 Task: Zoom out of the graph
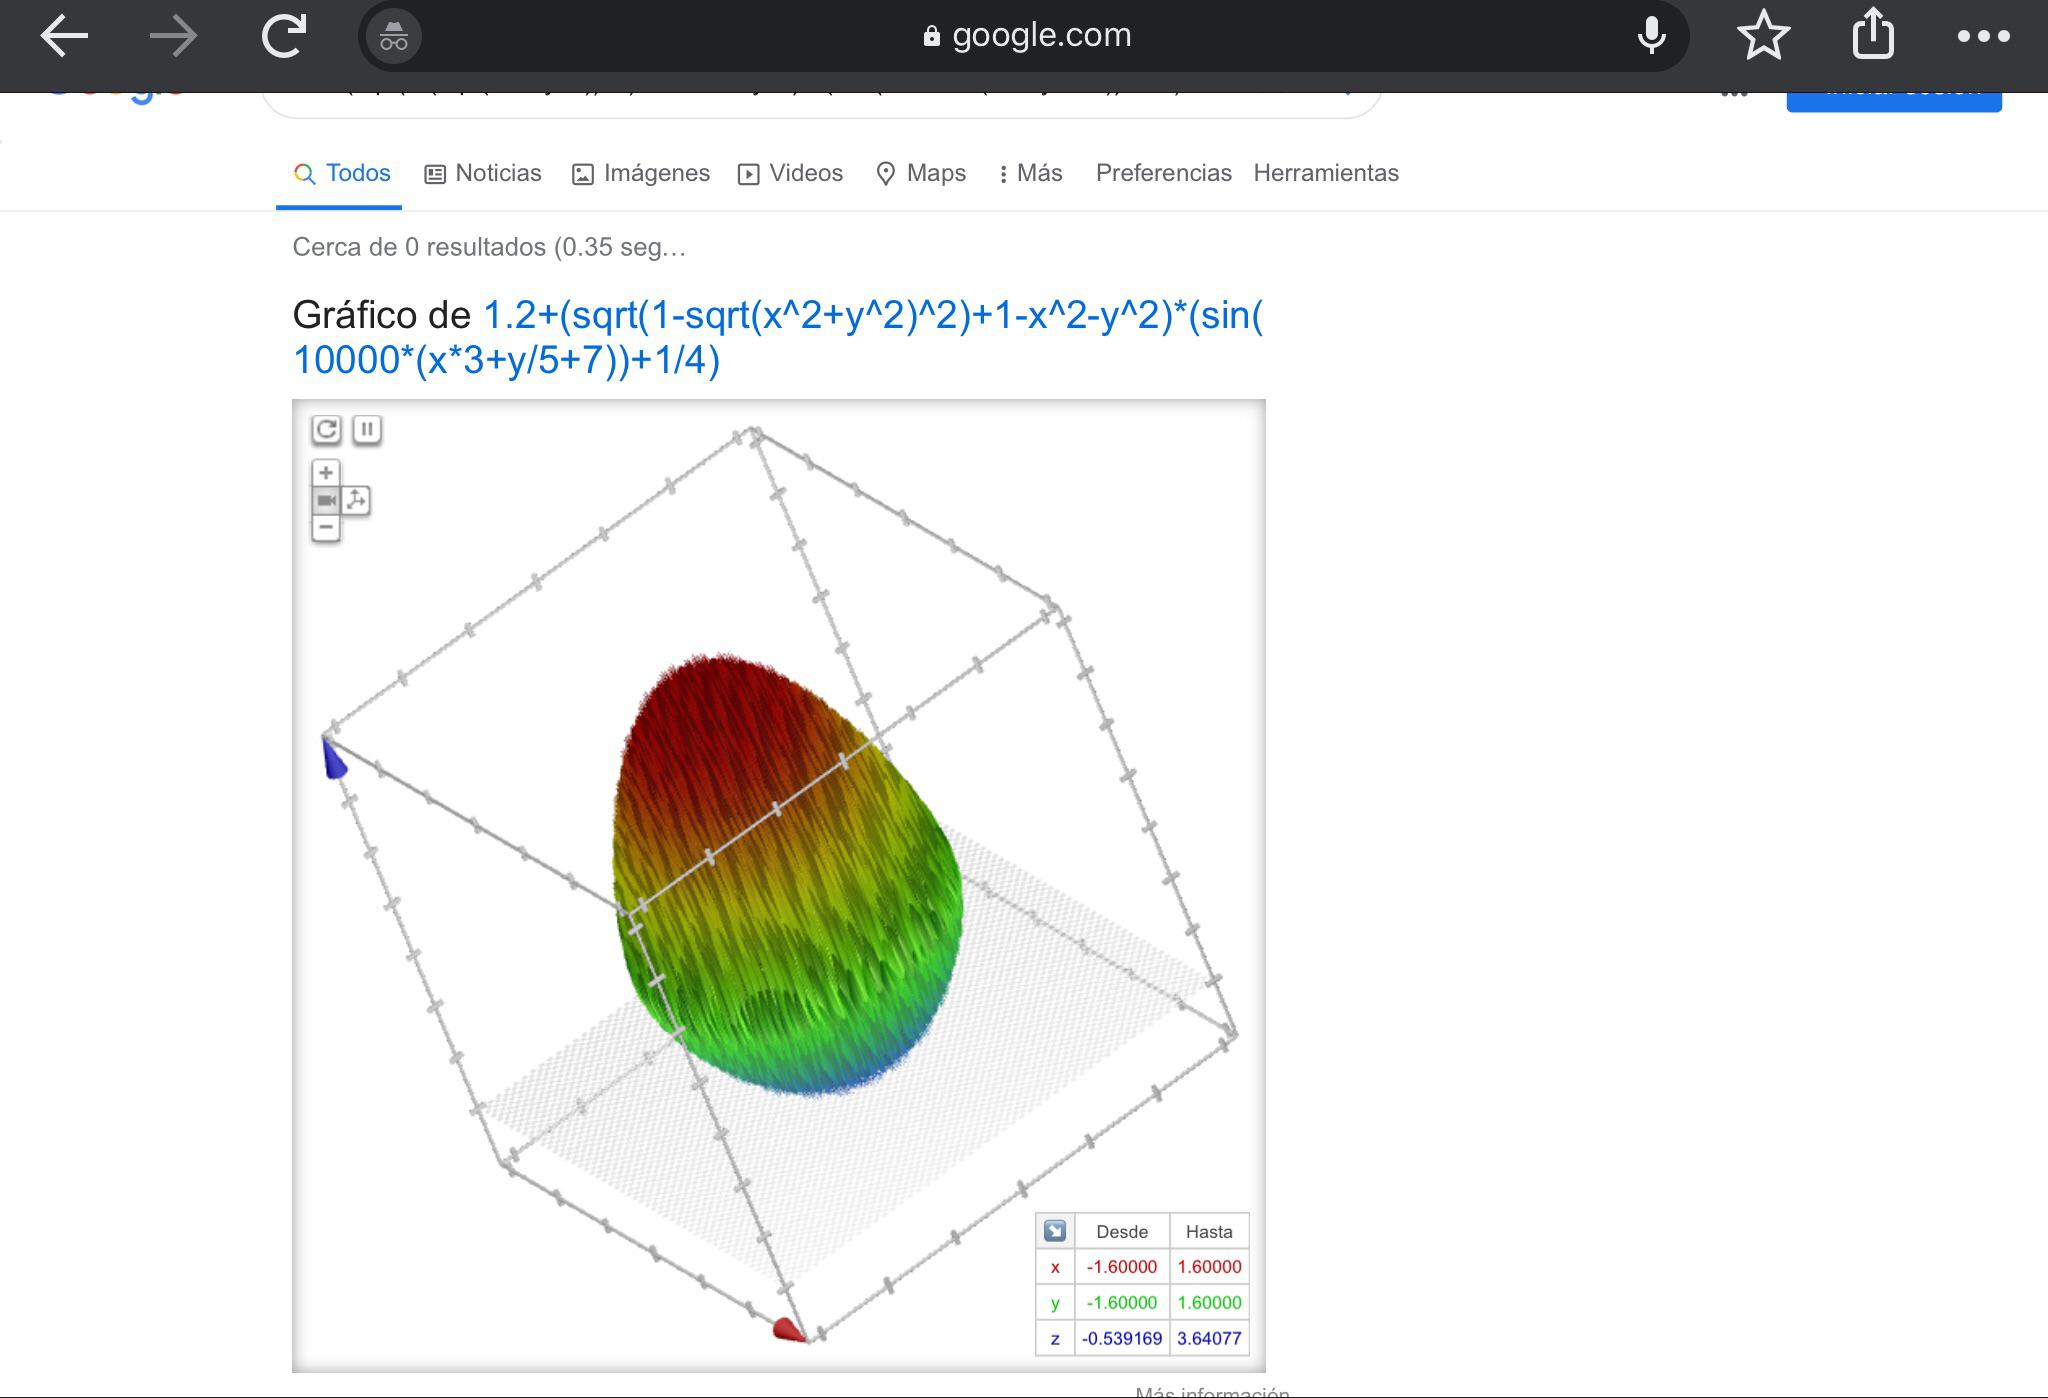[x=326, y=527]
